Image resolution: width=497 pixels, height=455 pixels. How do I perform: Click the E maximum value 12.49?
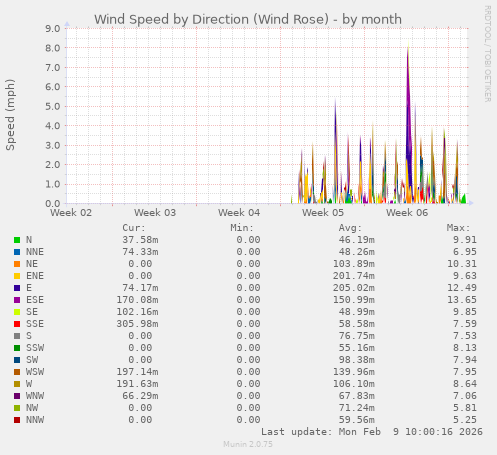coord(462,288)
